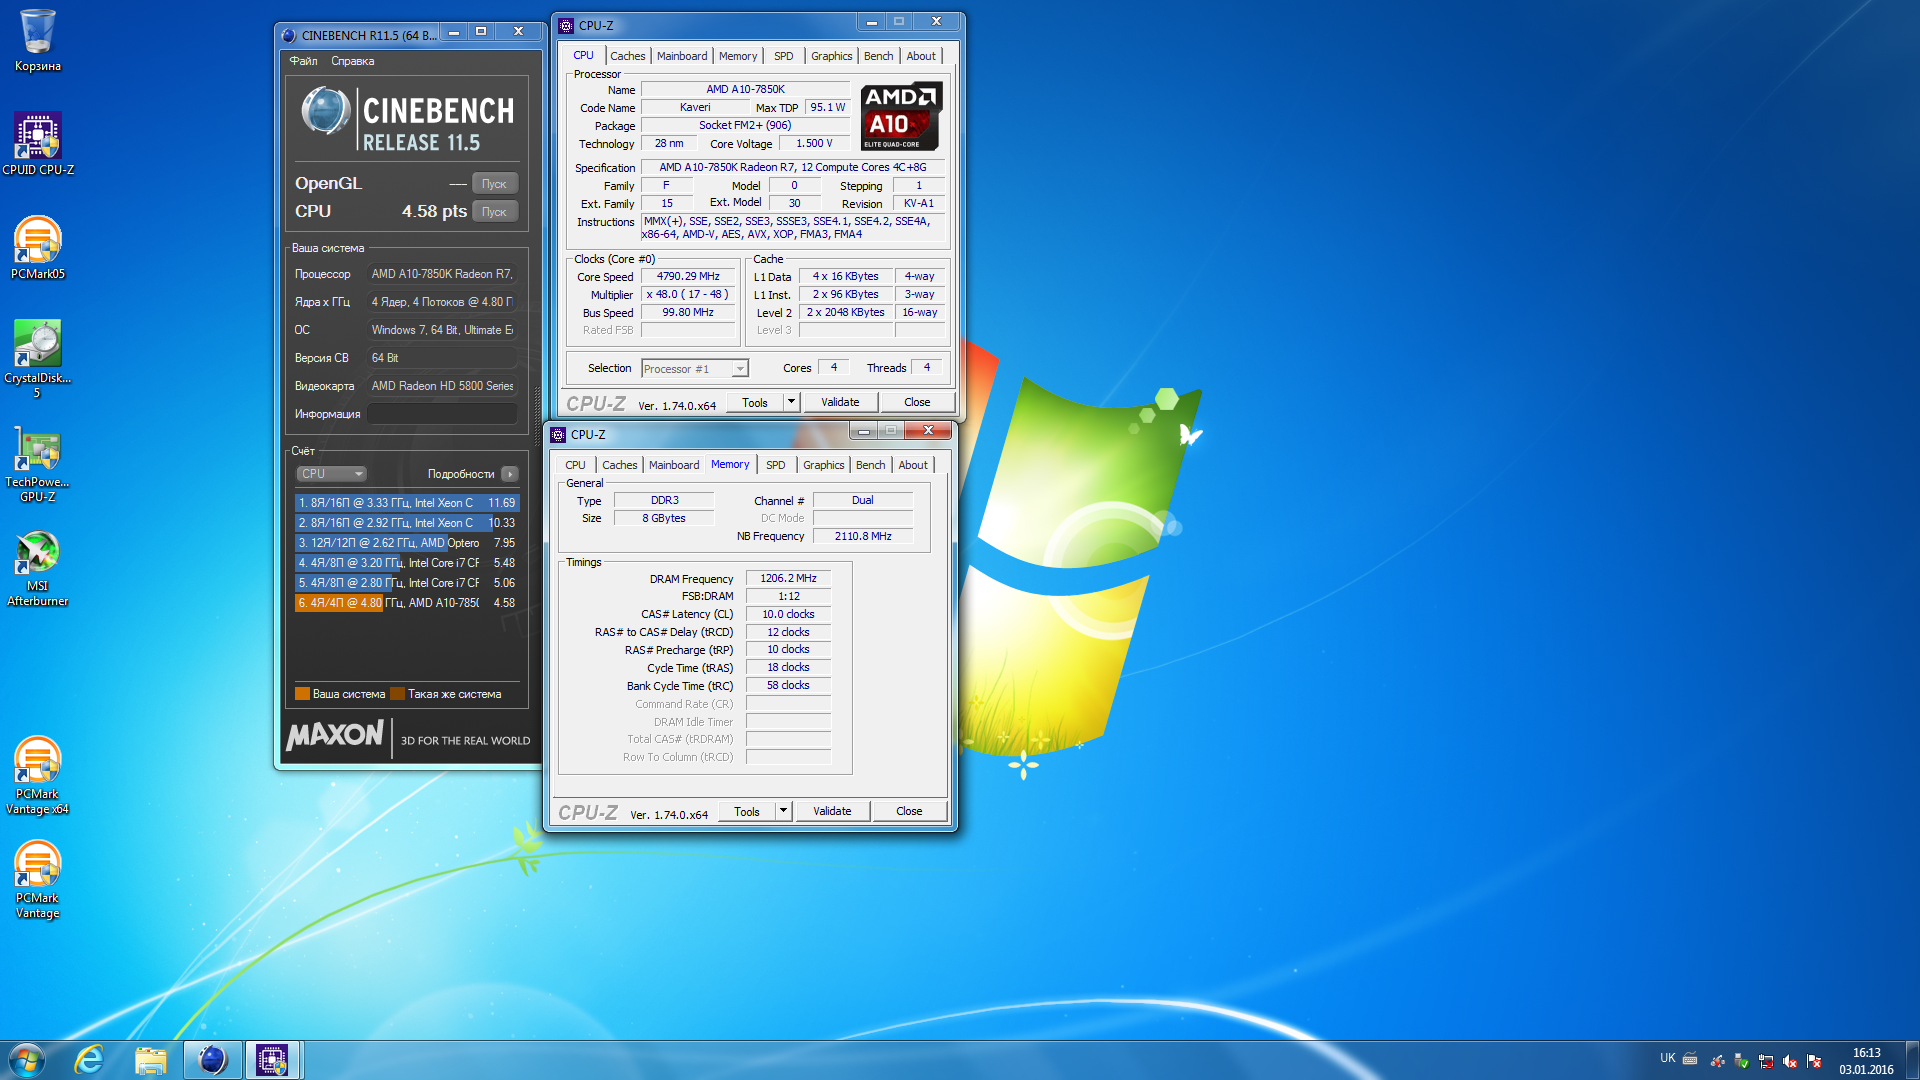1920x1080 pixels.
Task: Click the Cinebench title bar icon
Action: coord(289,35)
